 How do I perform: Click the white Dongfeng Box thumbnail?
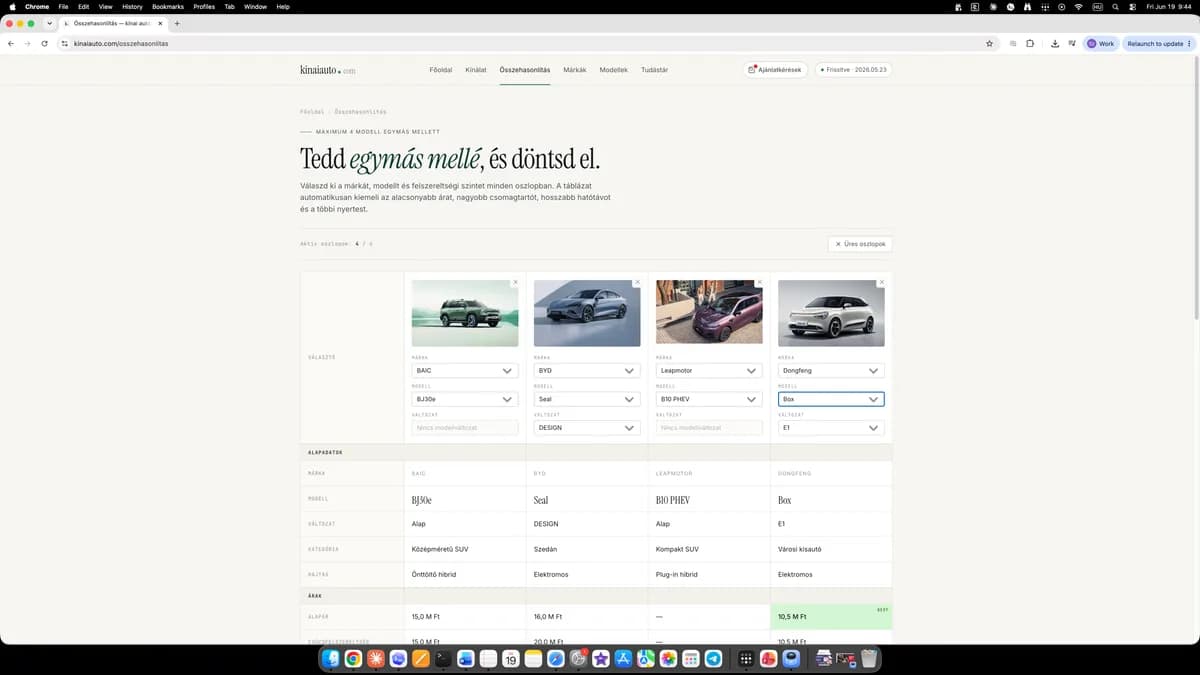[831, 313]
